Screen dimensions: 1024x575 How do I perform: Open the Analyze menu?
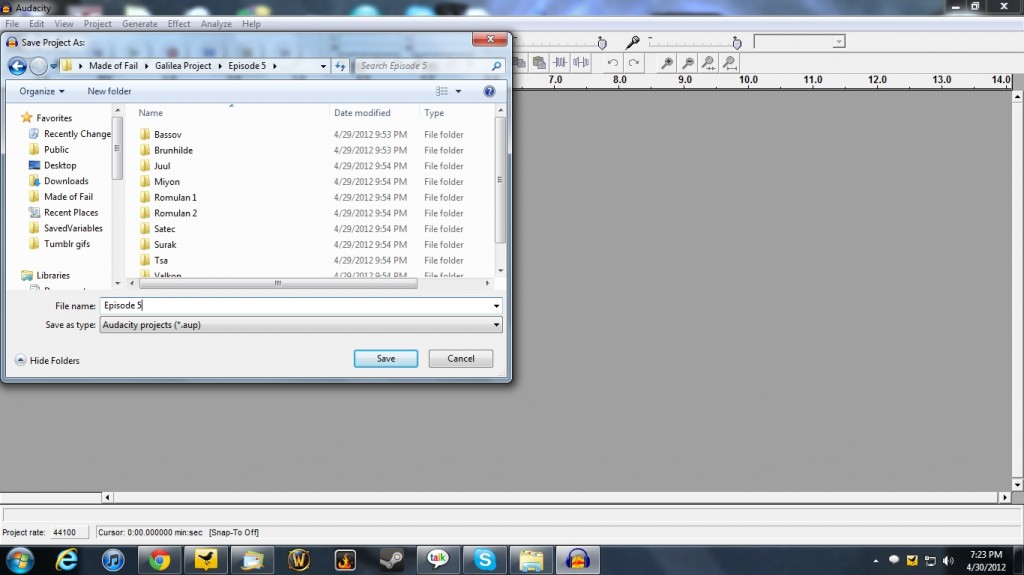tap(216, 24)
